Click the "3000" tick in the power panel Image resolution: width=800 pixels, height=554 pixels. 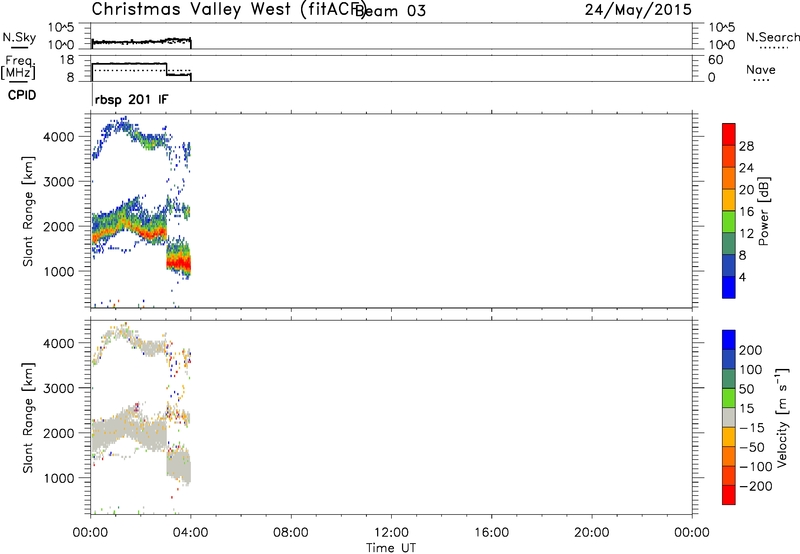[59, 182]
